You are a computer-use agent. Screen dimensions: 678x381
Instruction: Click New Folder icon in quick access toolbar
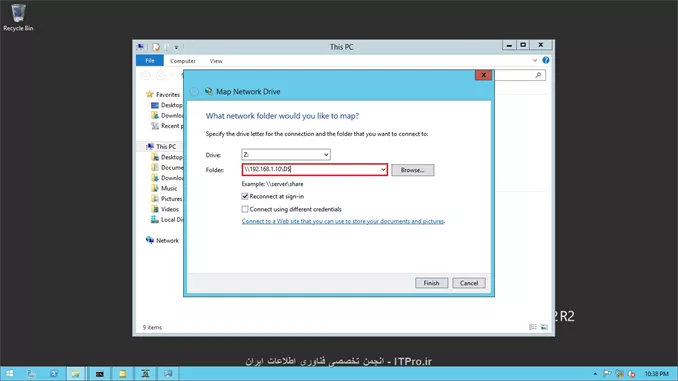click(167, 47)
